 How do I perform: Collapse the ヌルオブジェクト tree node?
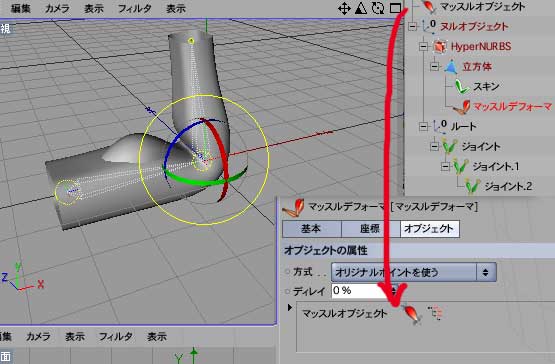[412, 26]
